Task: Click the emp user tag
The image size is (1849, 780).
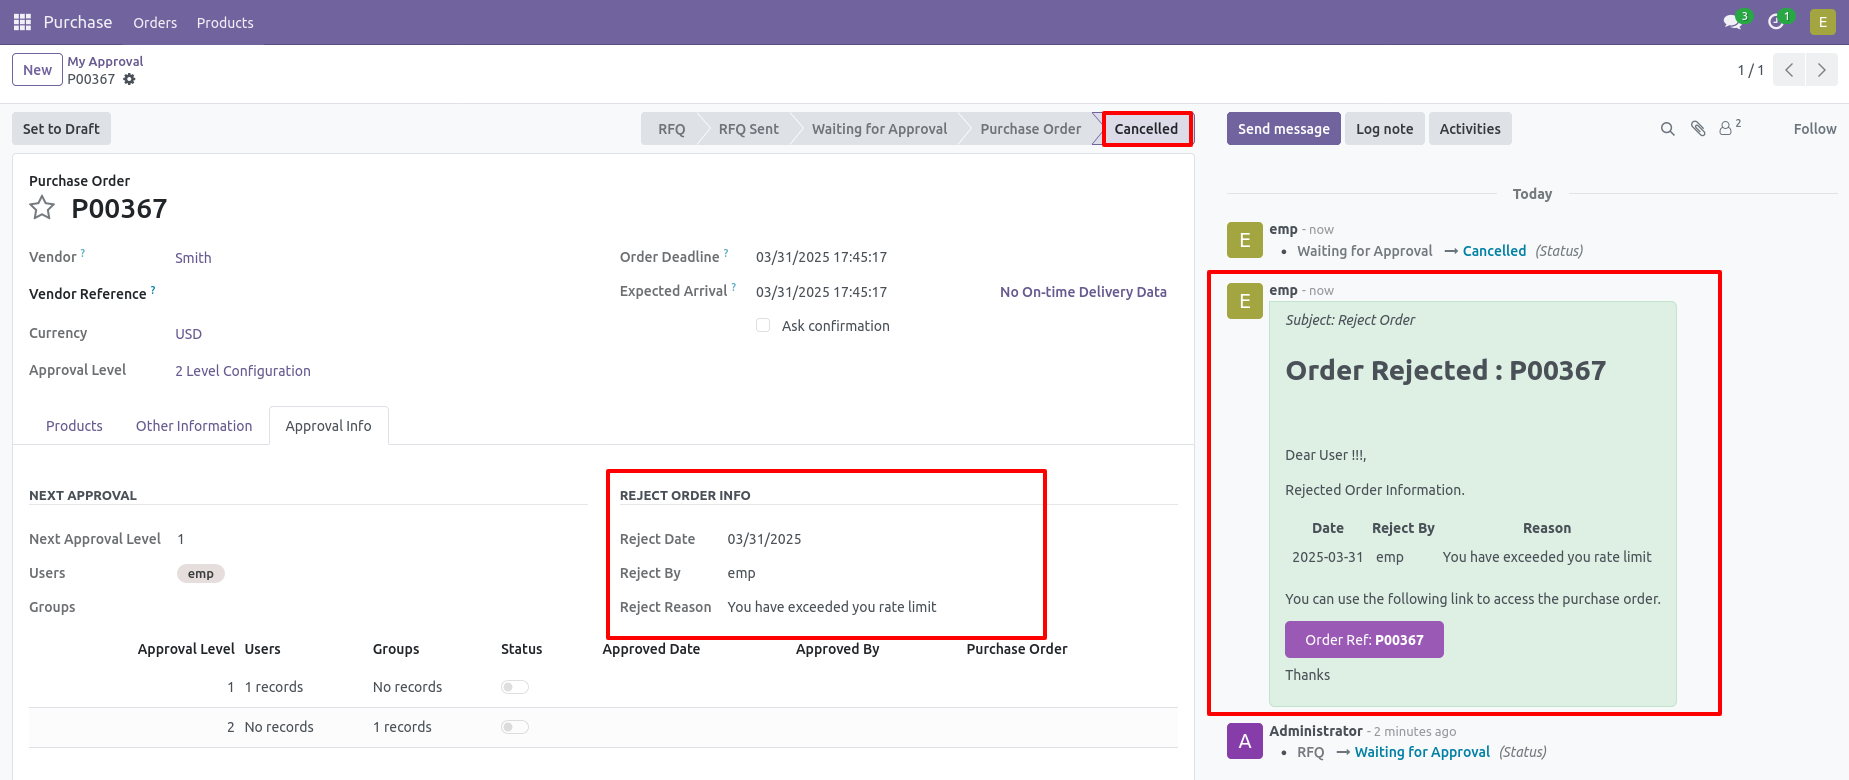Action: [201, 574]
